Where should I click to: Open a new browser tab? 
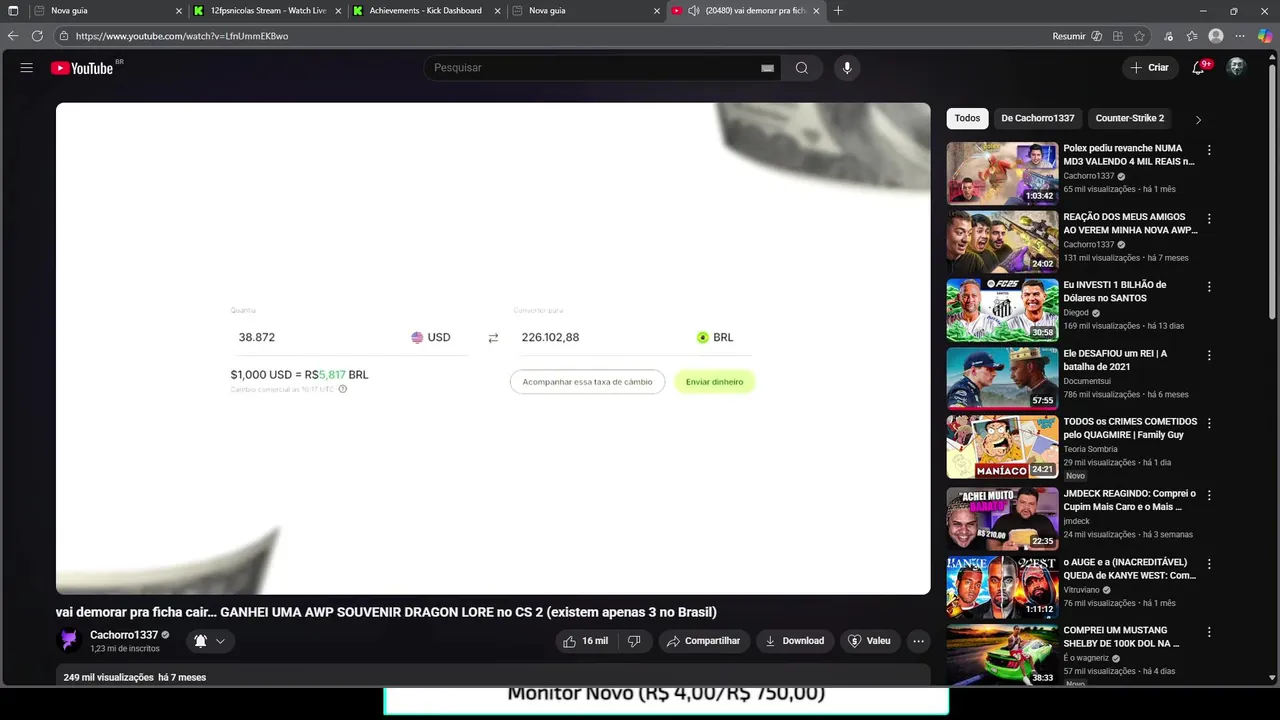pos(838,11)
